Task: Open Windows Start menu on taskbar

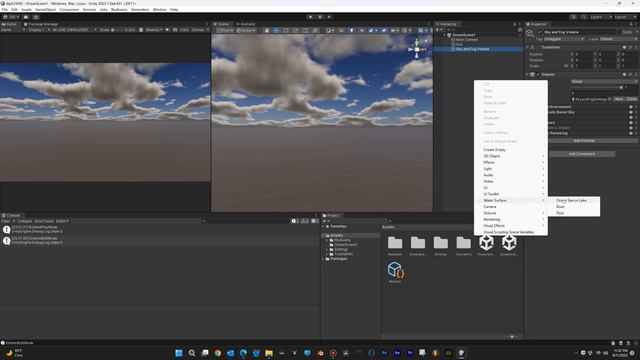Action: click(179, 353)
